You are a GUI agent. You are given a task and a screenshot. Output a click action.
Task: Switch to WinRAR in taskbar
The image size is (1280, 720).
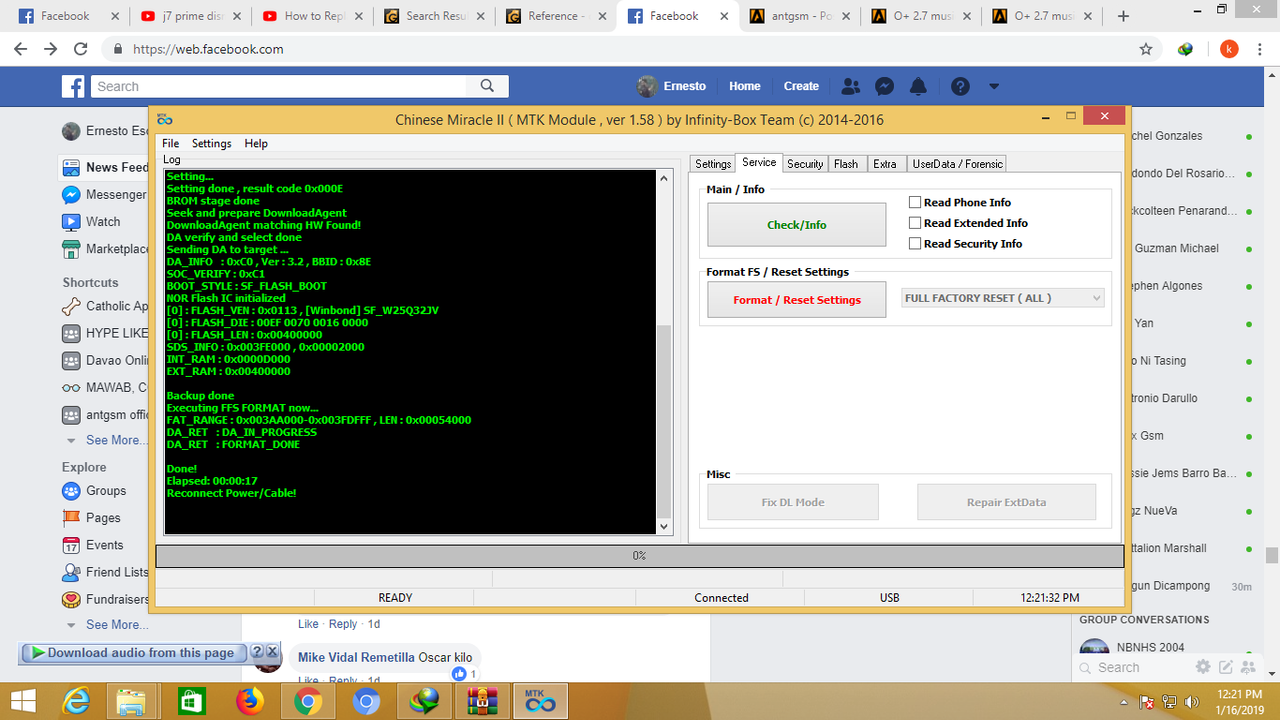pos(482,701)
